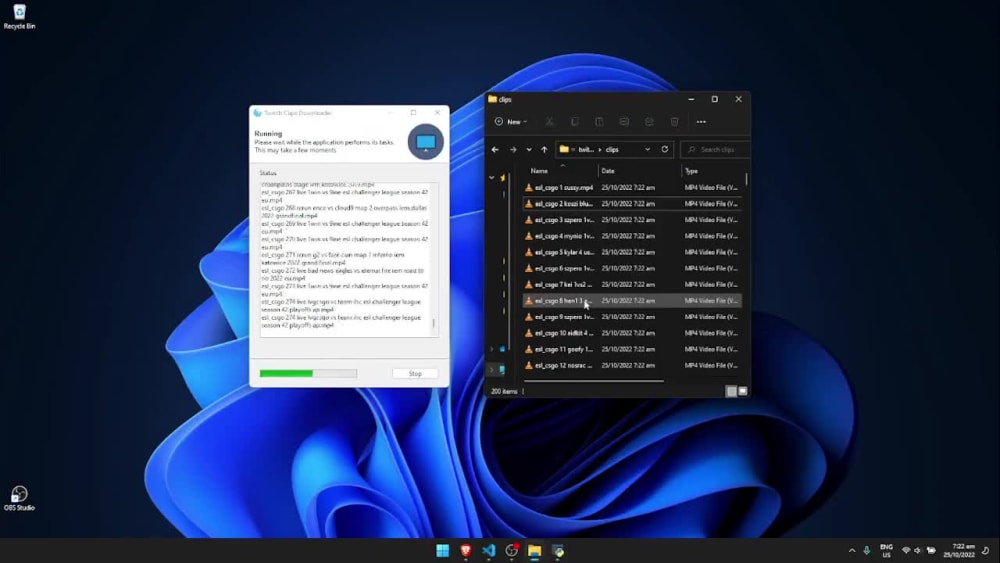Screen dimensions: 1000x563
Task: Click the horizontal scrollbar in clips file list
Action: (x=594, y=381)
